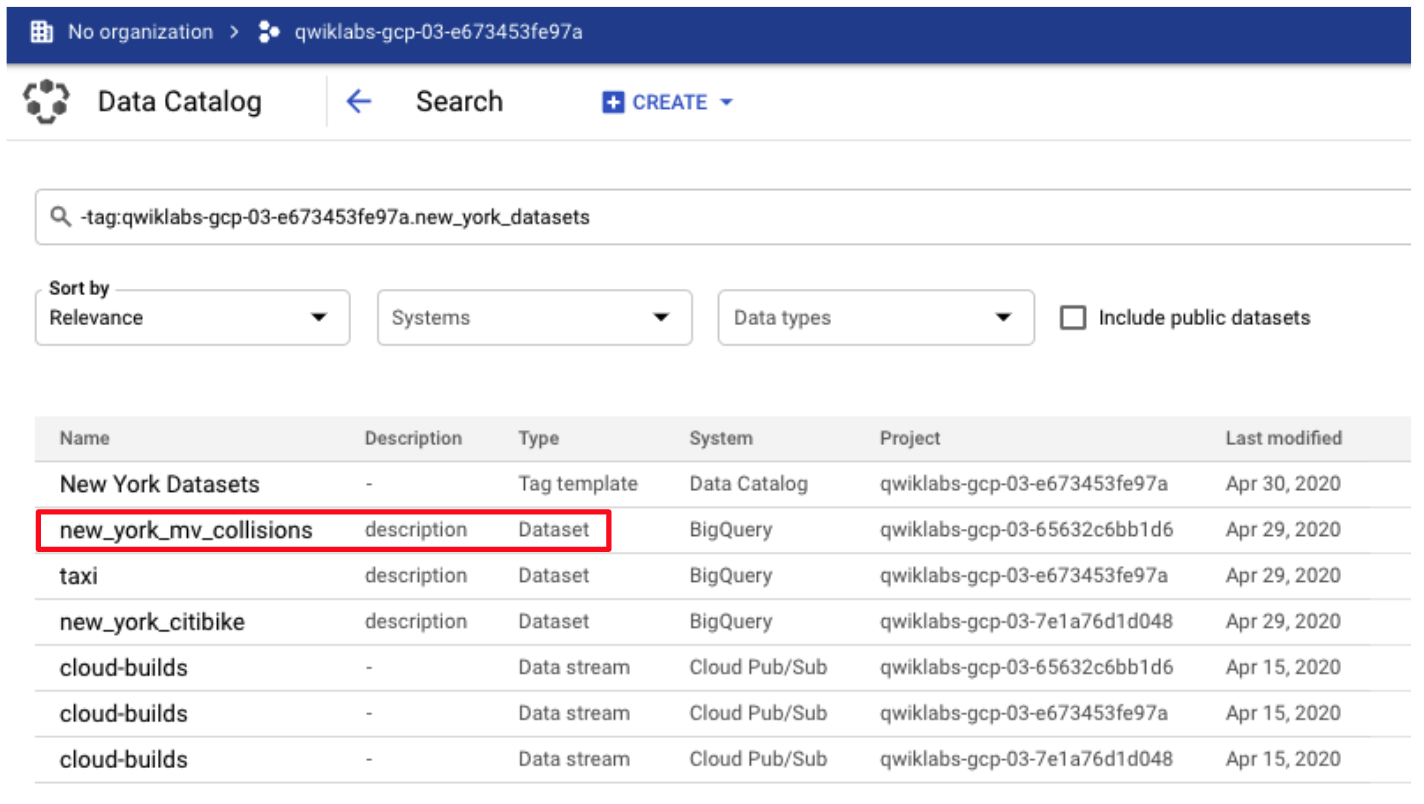Select project qwiklabs-gcp-03-e673453fe97a in breadcrumb
The width and height of the screenshot is (1424, 804).
438,32
